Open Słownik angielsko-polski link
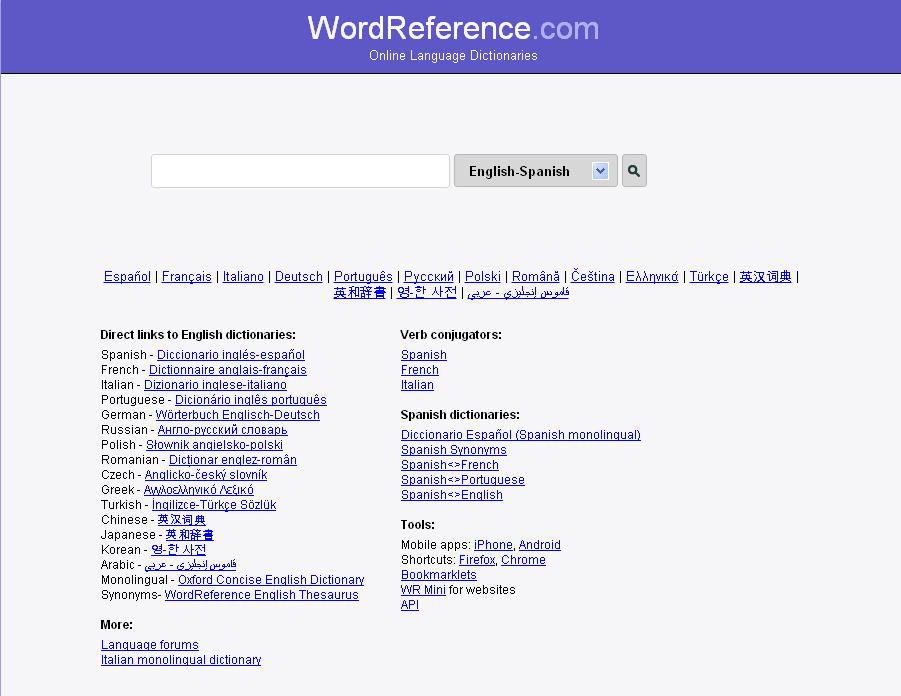The width and height of the screenshot is (901, 696). pyautogui.click(x=214, y=445)
